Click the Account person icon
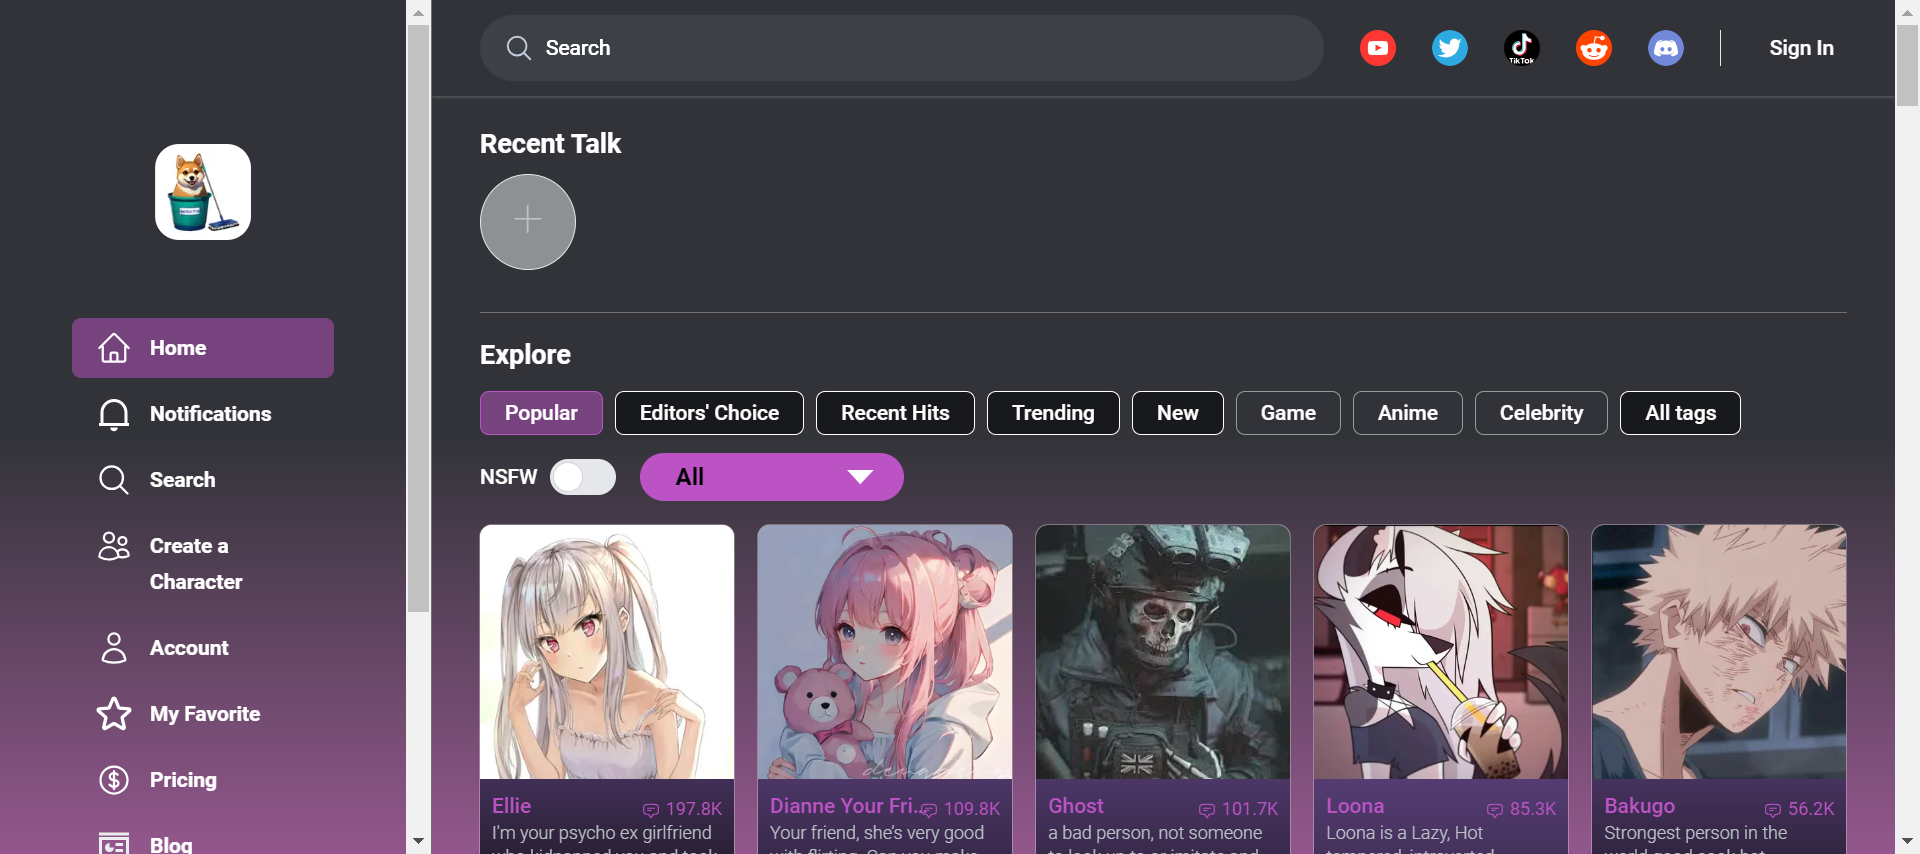Viewport: 1920px width, 854px height. click(x=114, y=648)
